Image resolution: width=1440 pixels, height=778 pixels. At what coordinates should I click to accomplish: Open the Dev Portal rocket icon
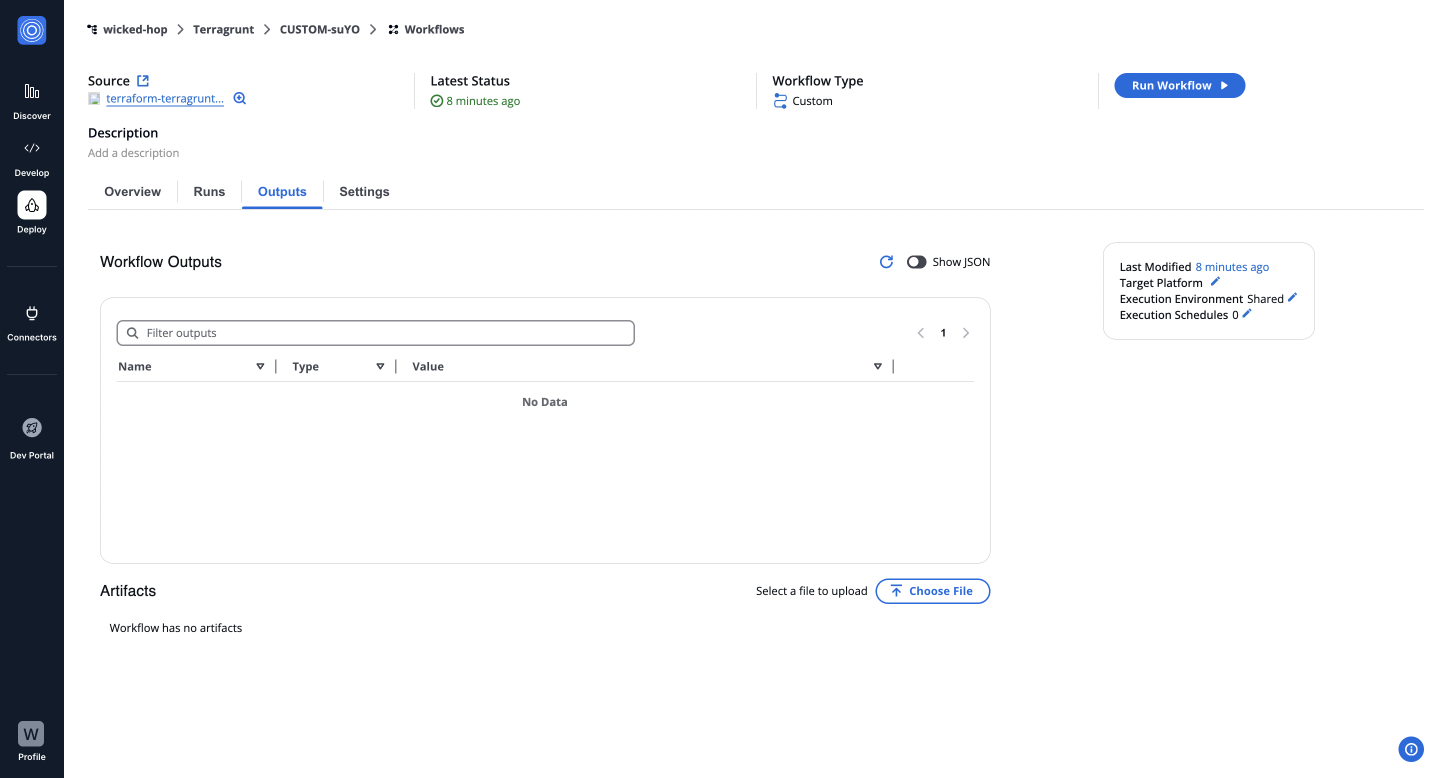coord(31,428)
